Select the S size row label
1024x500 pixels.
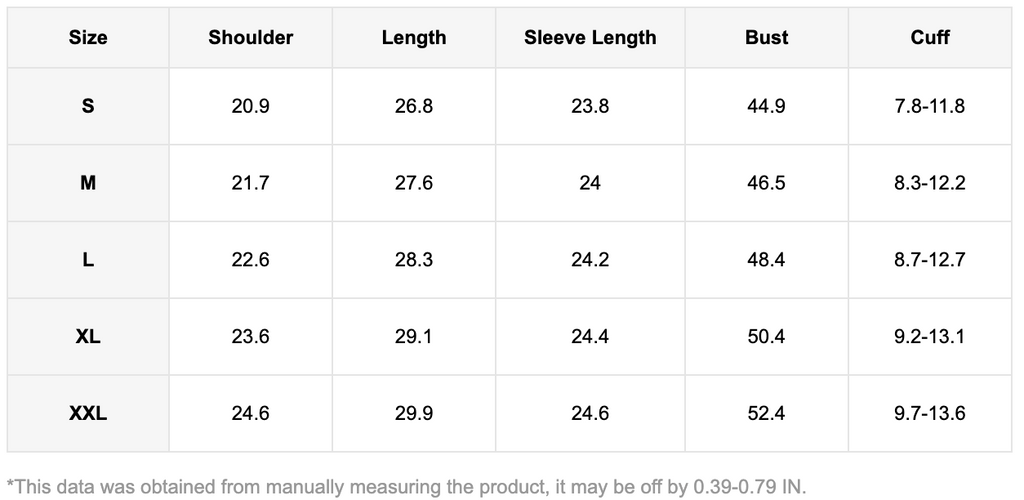(88, 106)
